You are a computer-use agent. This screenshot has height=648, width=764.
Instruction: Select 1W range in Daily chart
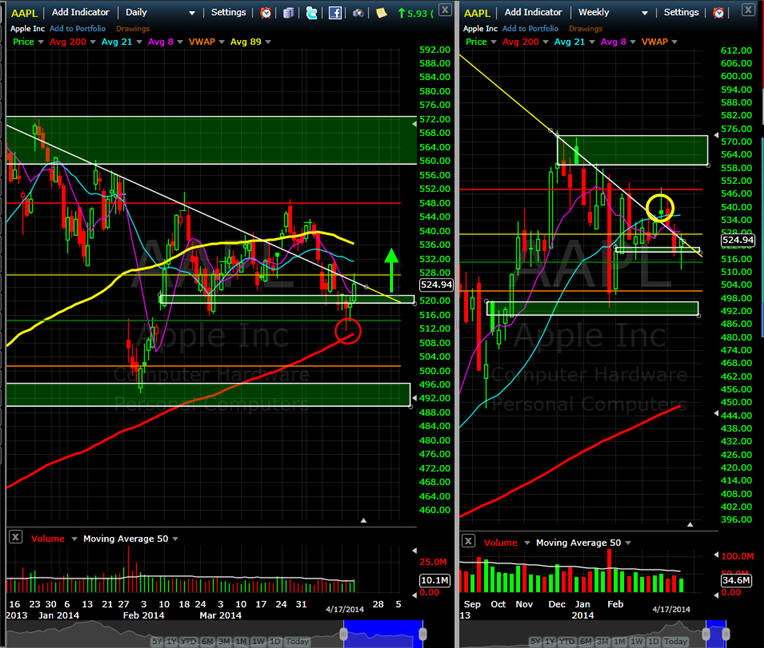click(258, 641)
